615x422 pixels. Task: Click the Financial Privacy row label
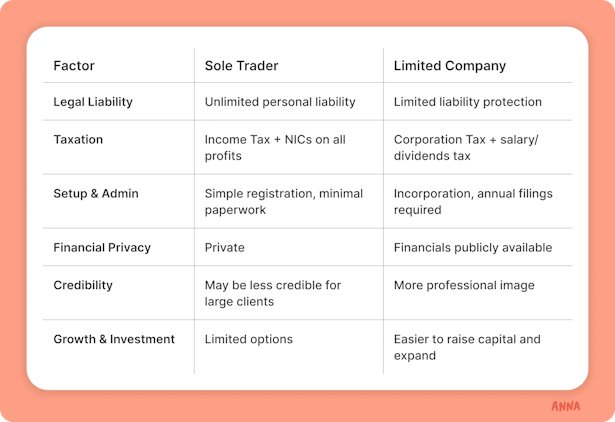[102, 248]
